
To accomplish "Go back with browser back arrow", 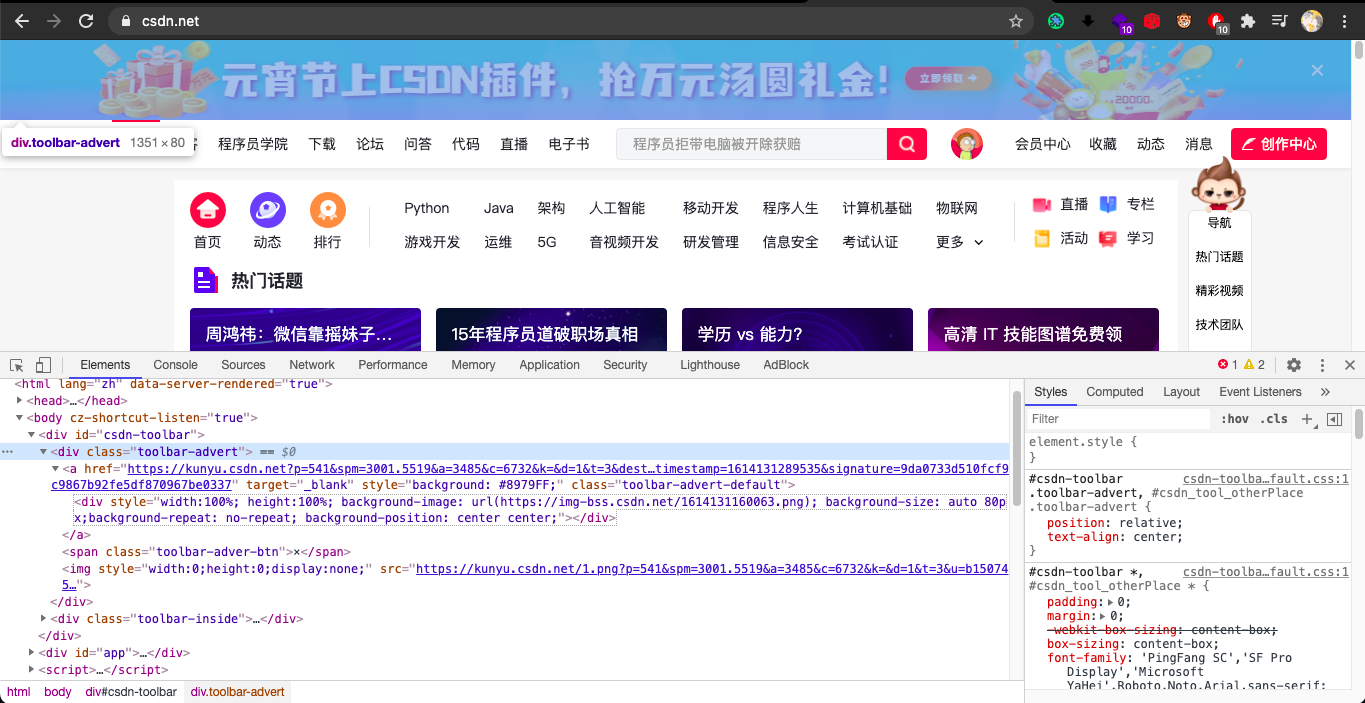I will point(22,20).
